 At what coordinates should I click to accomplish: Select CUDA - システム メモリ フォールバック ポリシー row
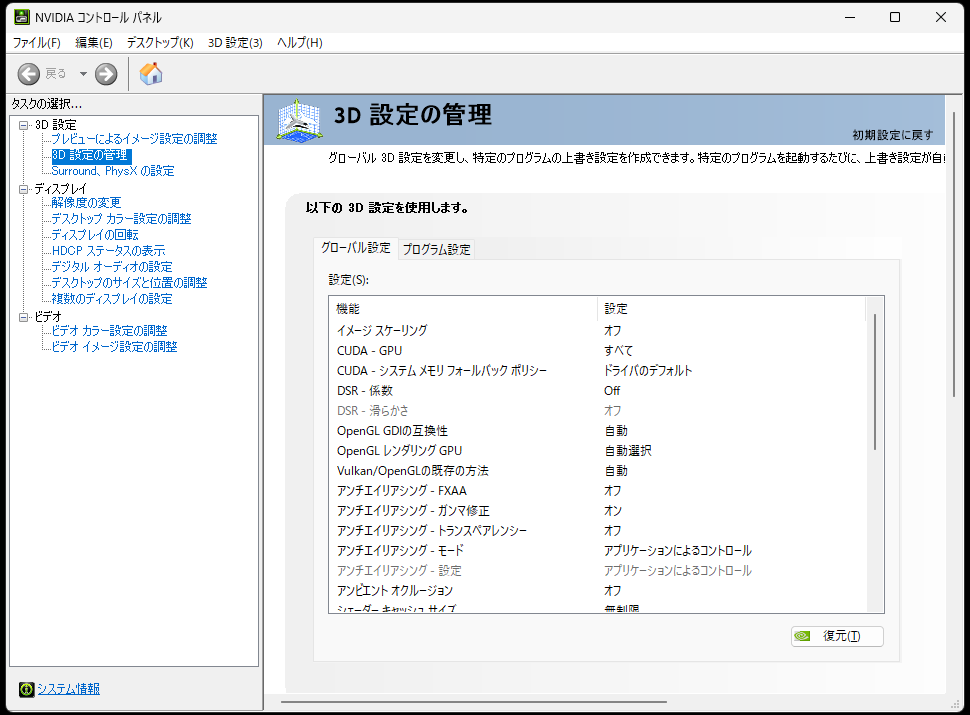coord(597,370)
